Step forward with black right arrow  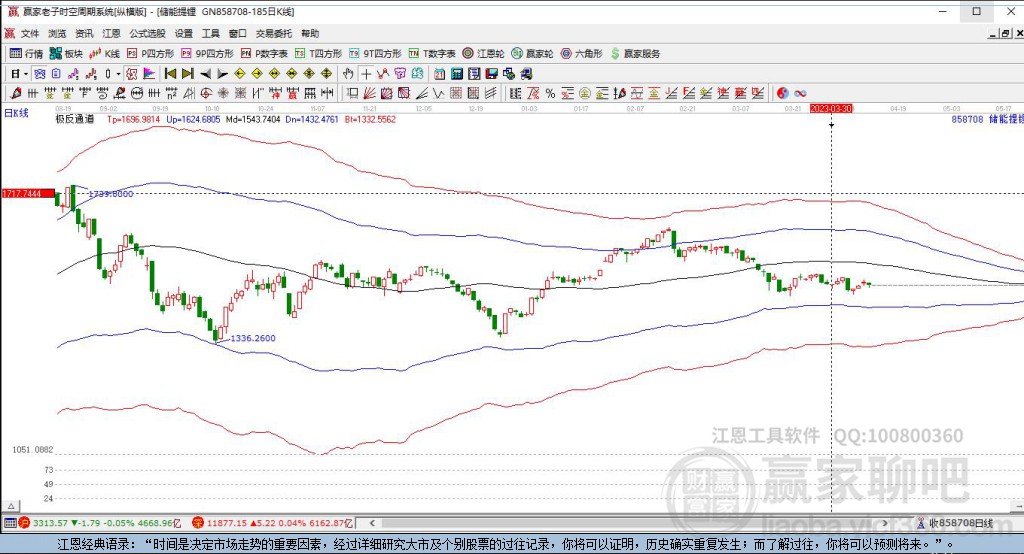click(x=222, y=74)
